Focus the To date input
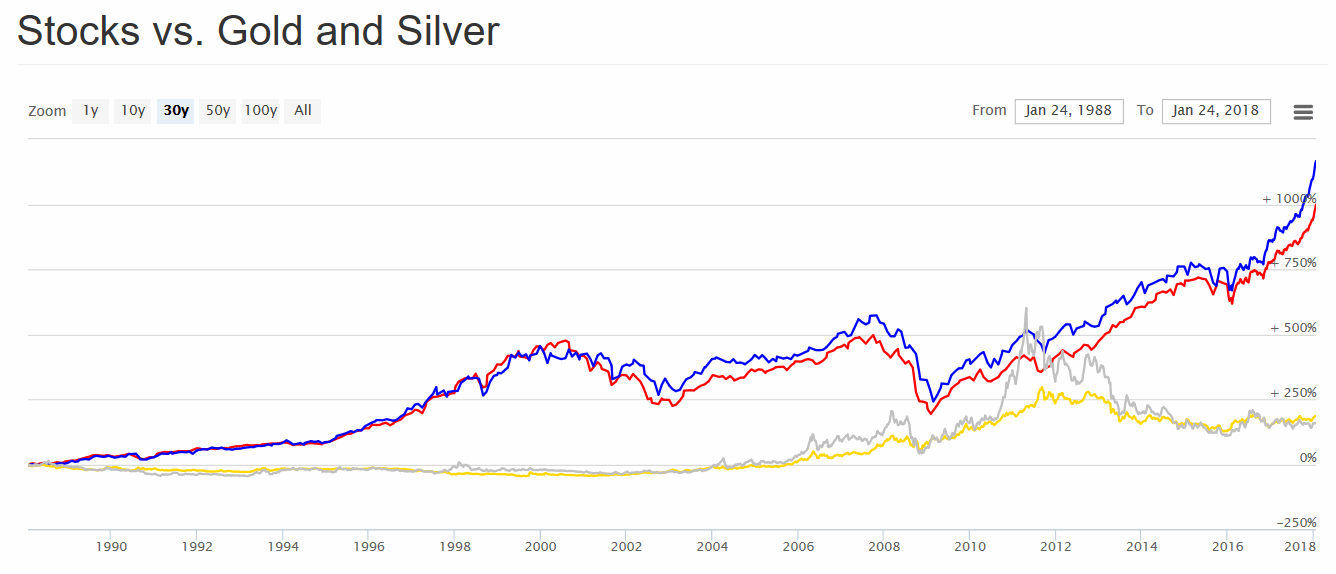This screenshot has height=574, width=1336. (1215, 111)
